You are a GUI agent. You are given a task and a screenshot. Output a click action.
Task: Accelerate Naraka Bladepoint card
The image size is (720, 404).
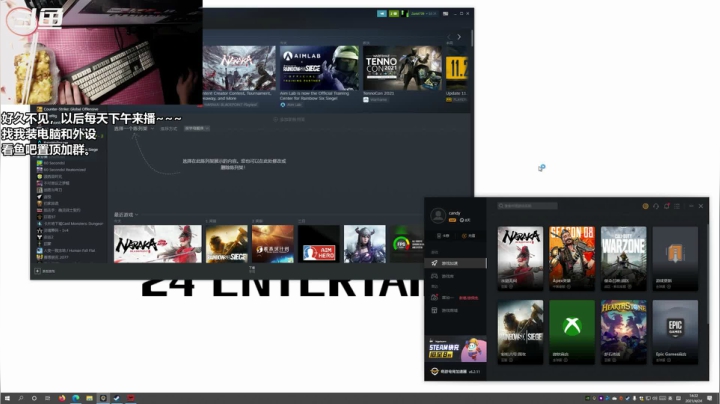[520, 258]
